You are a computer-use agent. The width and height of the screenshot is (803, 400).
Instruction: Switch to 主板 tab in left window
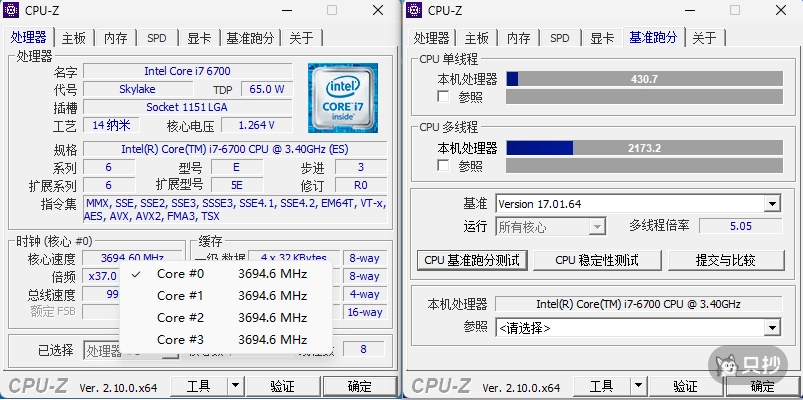[x=74, y=38]
